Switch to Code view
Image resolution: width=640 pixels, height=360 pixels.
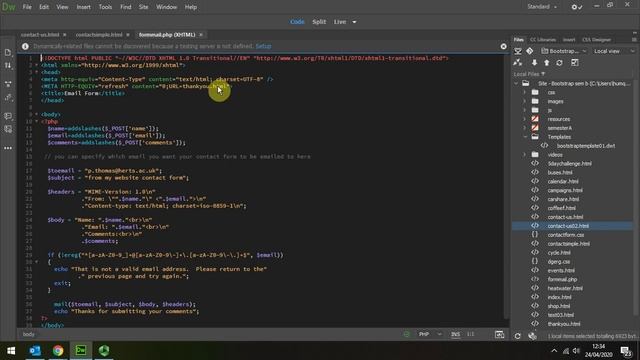pyautogui.click(x=297, y=22)
